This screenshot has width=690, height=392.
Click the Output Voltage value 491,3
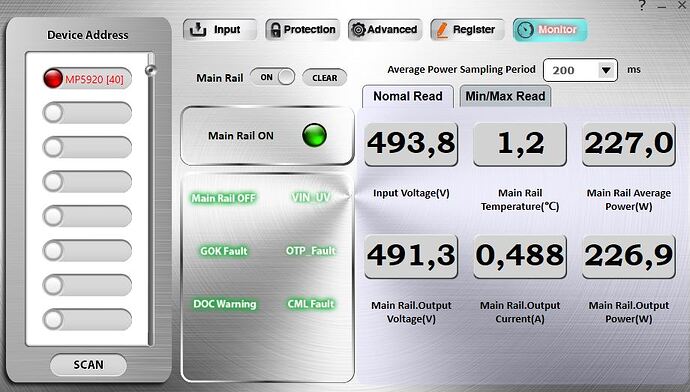pos(411,256)
